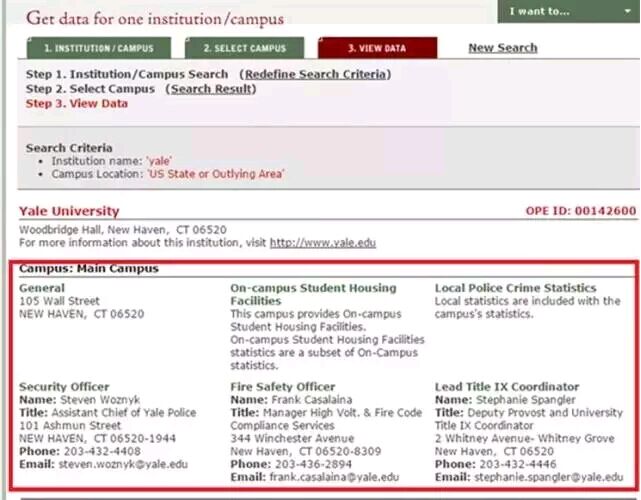Click the Yale University heading
This screenshot has width=641, height=500.
69,211
